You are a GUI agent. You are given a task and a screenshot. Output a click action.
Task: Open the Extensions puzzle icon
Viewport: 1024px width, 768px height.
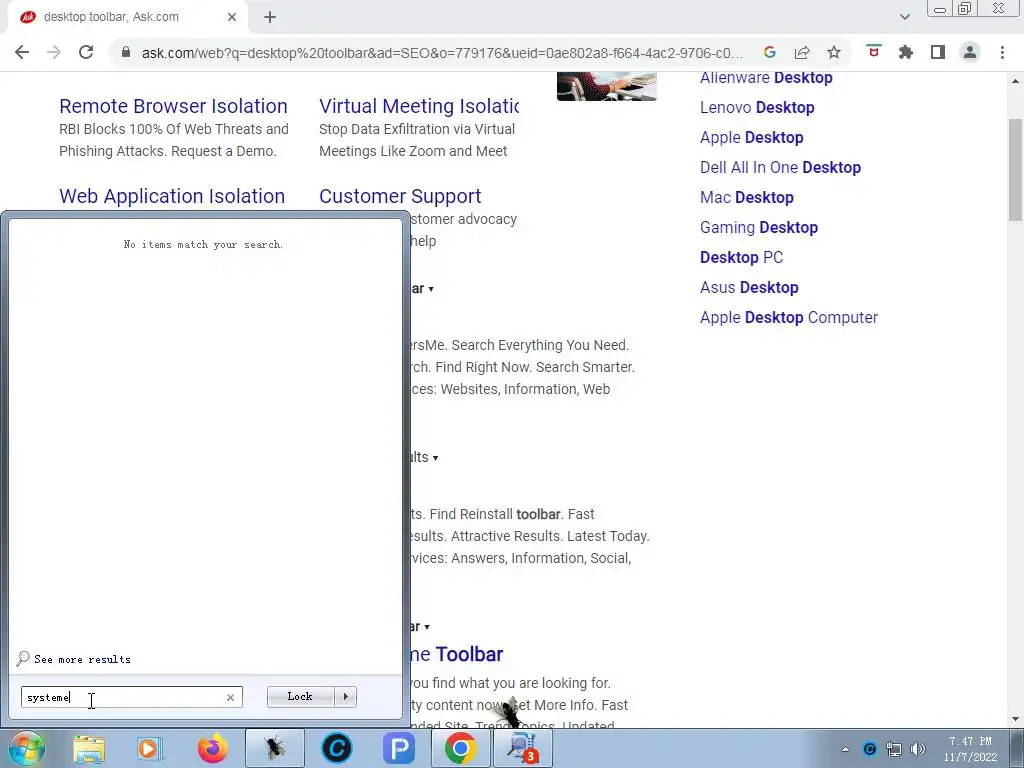(x=905, y=52)
